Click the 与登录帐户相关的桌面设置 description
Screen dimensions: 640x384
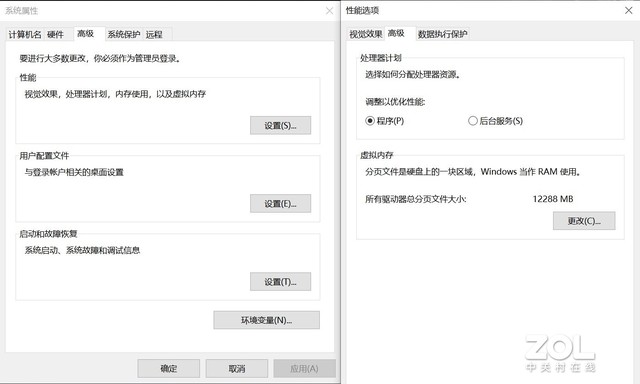click(x=74, y=172)
